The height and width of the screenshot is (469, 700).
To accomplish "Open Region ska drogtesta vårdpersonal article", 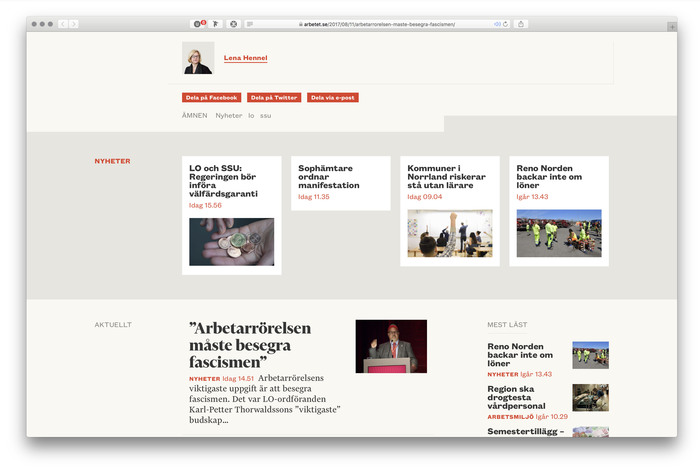I will (517, 397).
